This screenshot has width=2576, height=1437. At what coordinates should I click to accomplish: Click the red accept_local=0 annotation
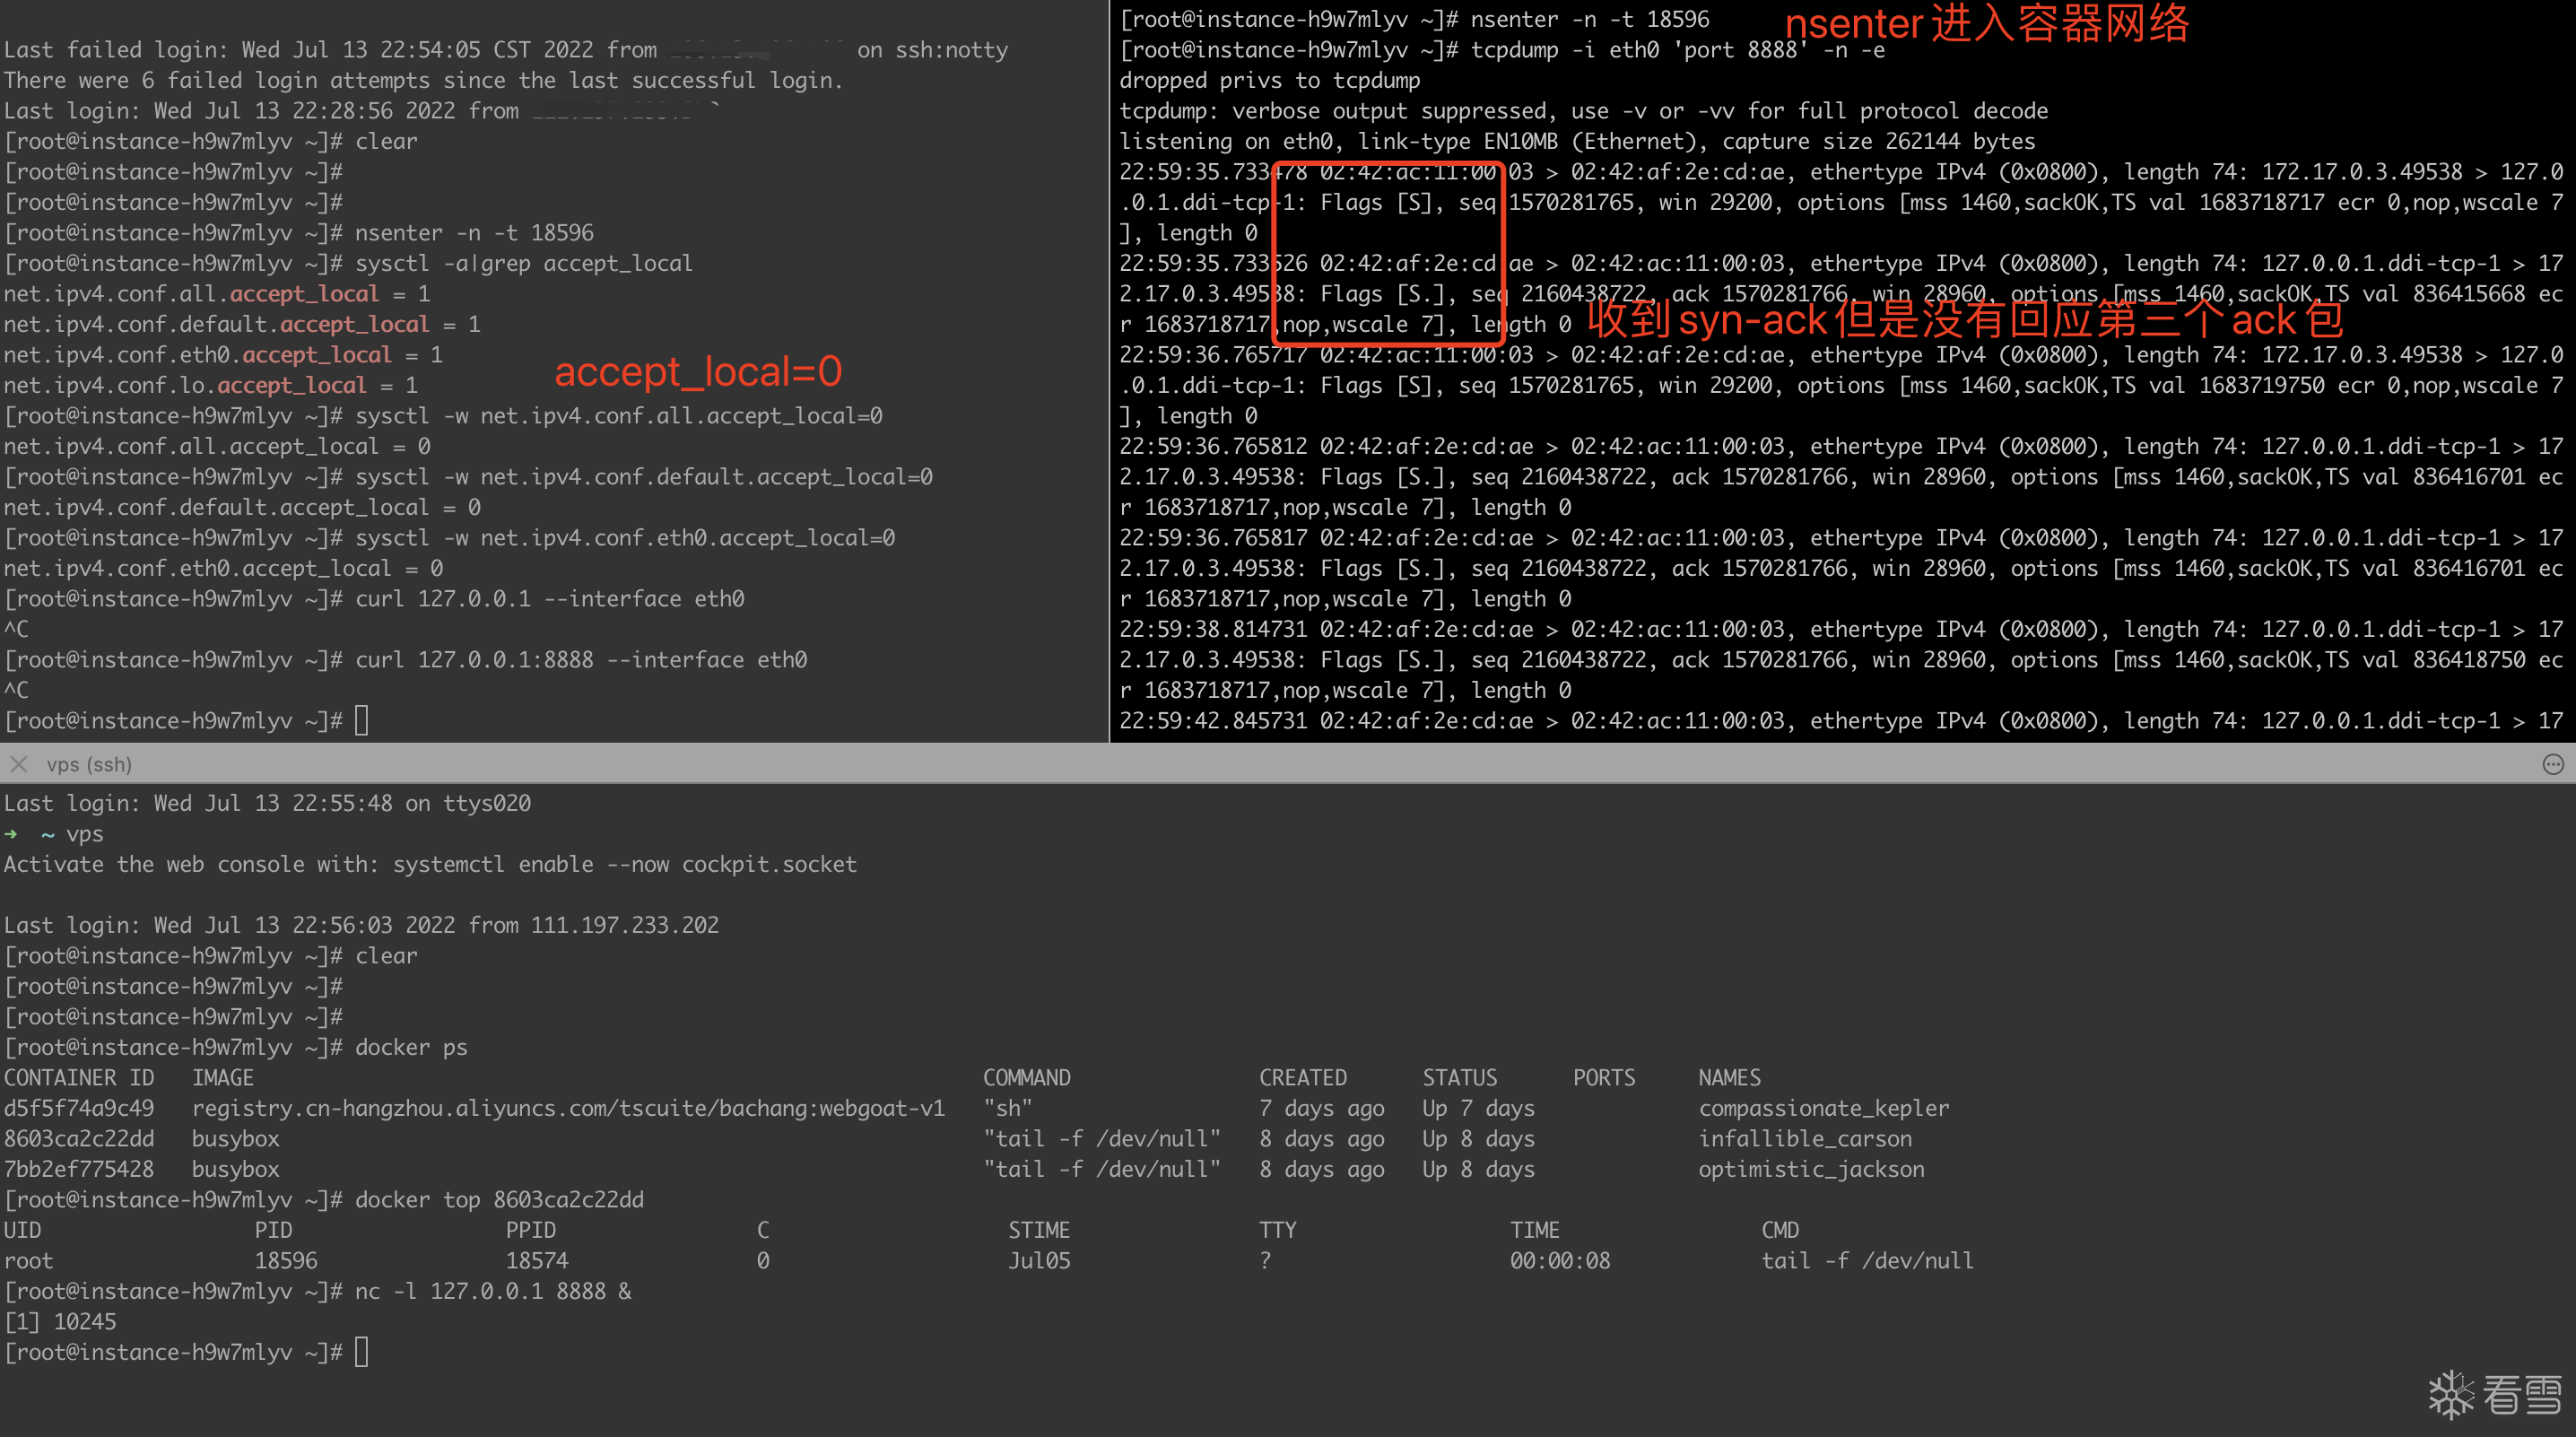point(698,371)
